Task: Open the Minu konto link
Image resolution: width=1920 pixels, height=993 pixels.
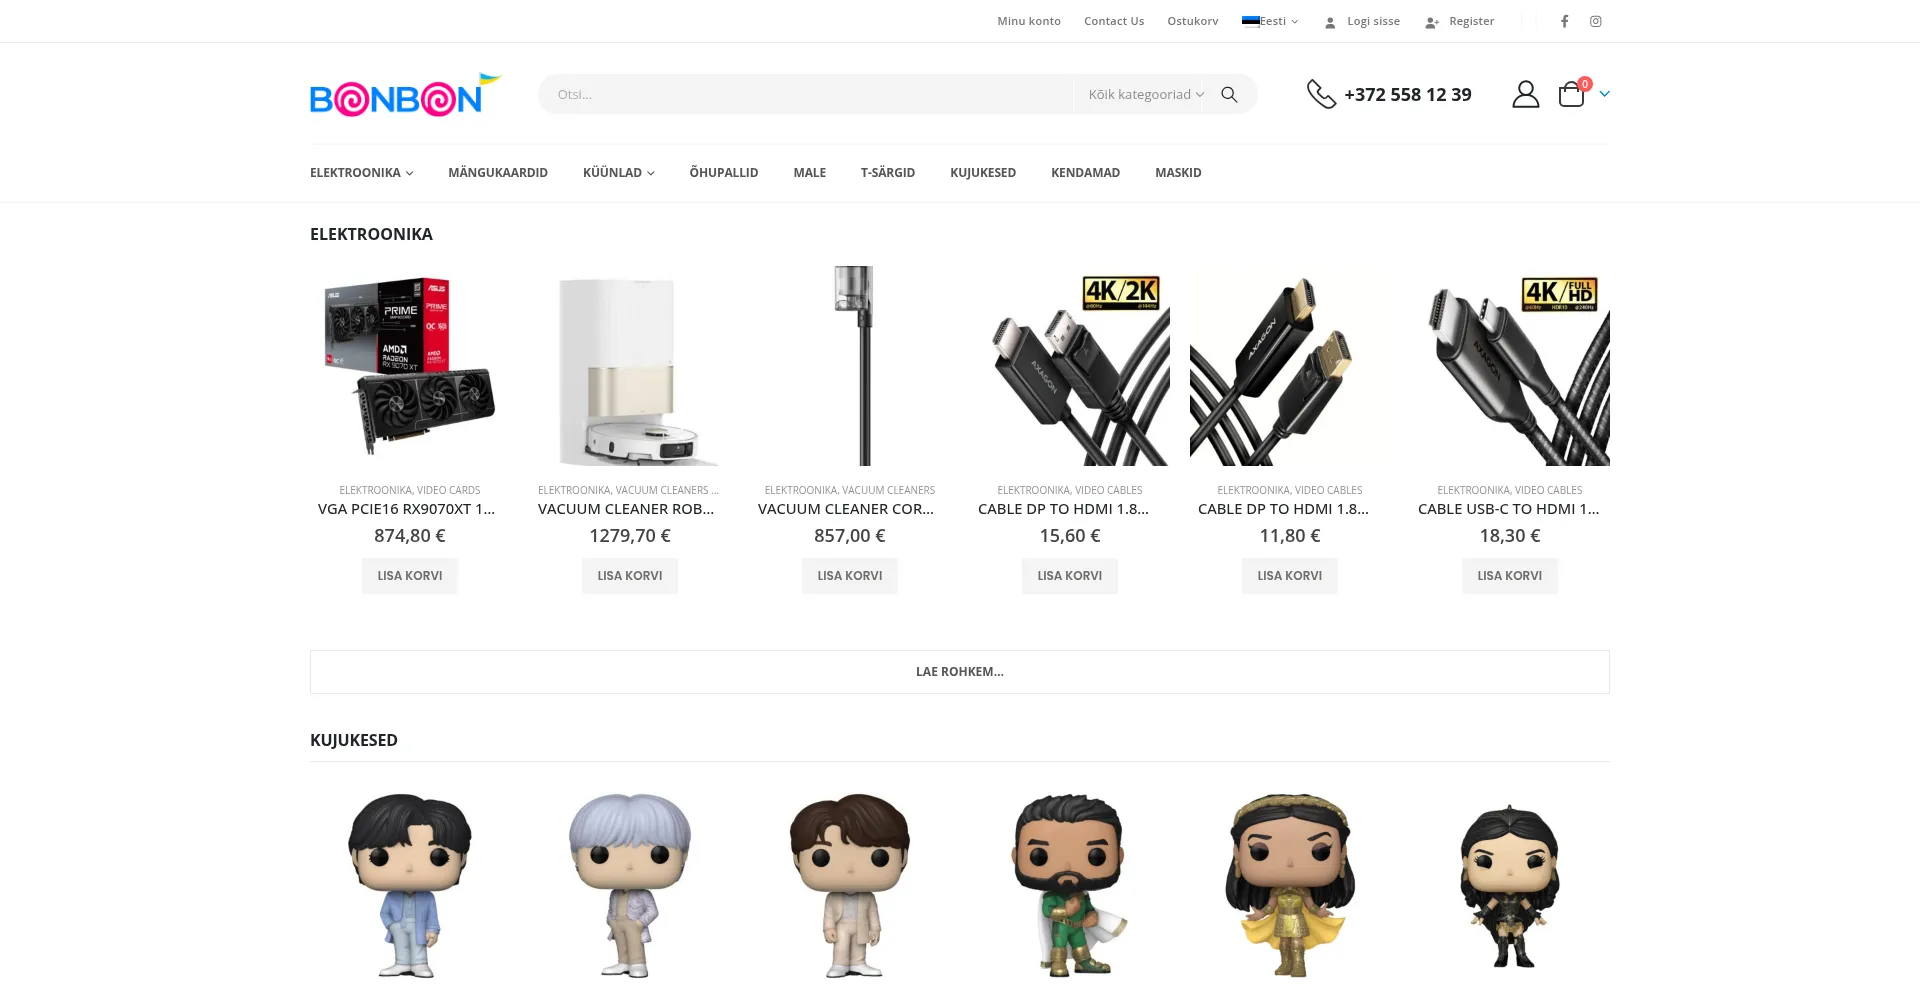Action: [x=1029, y=21]
